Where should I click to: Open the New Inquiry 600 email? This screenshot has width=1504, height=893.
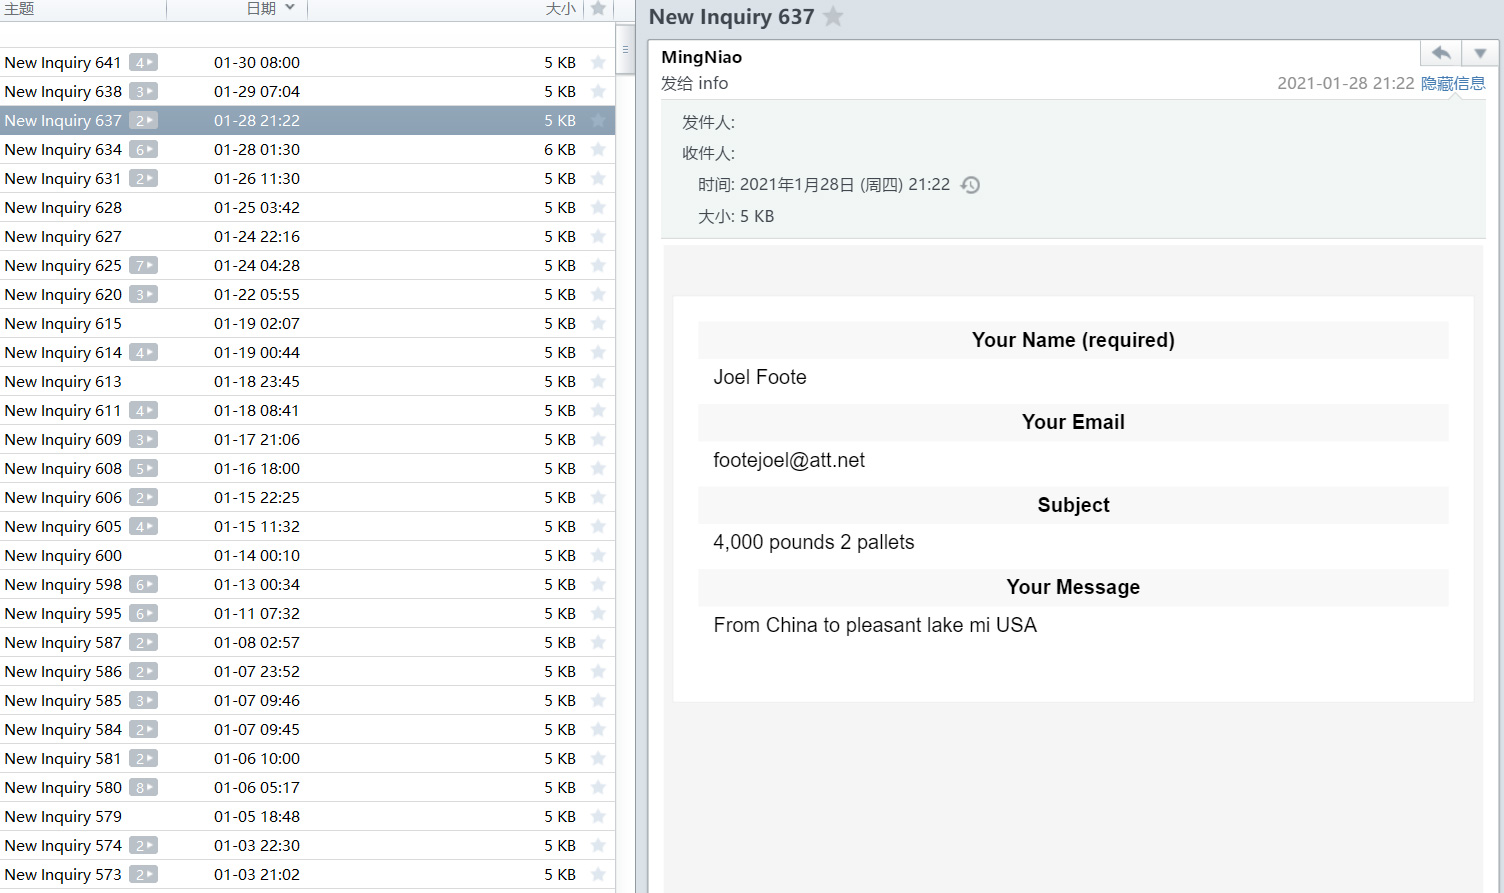[63, 556]
